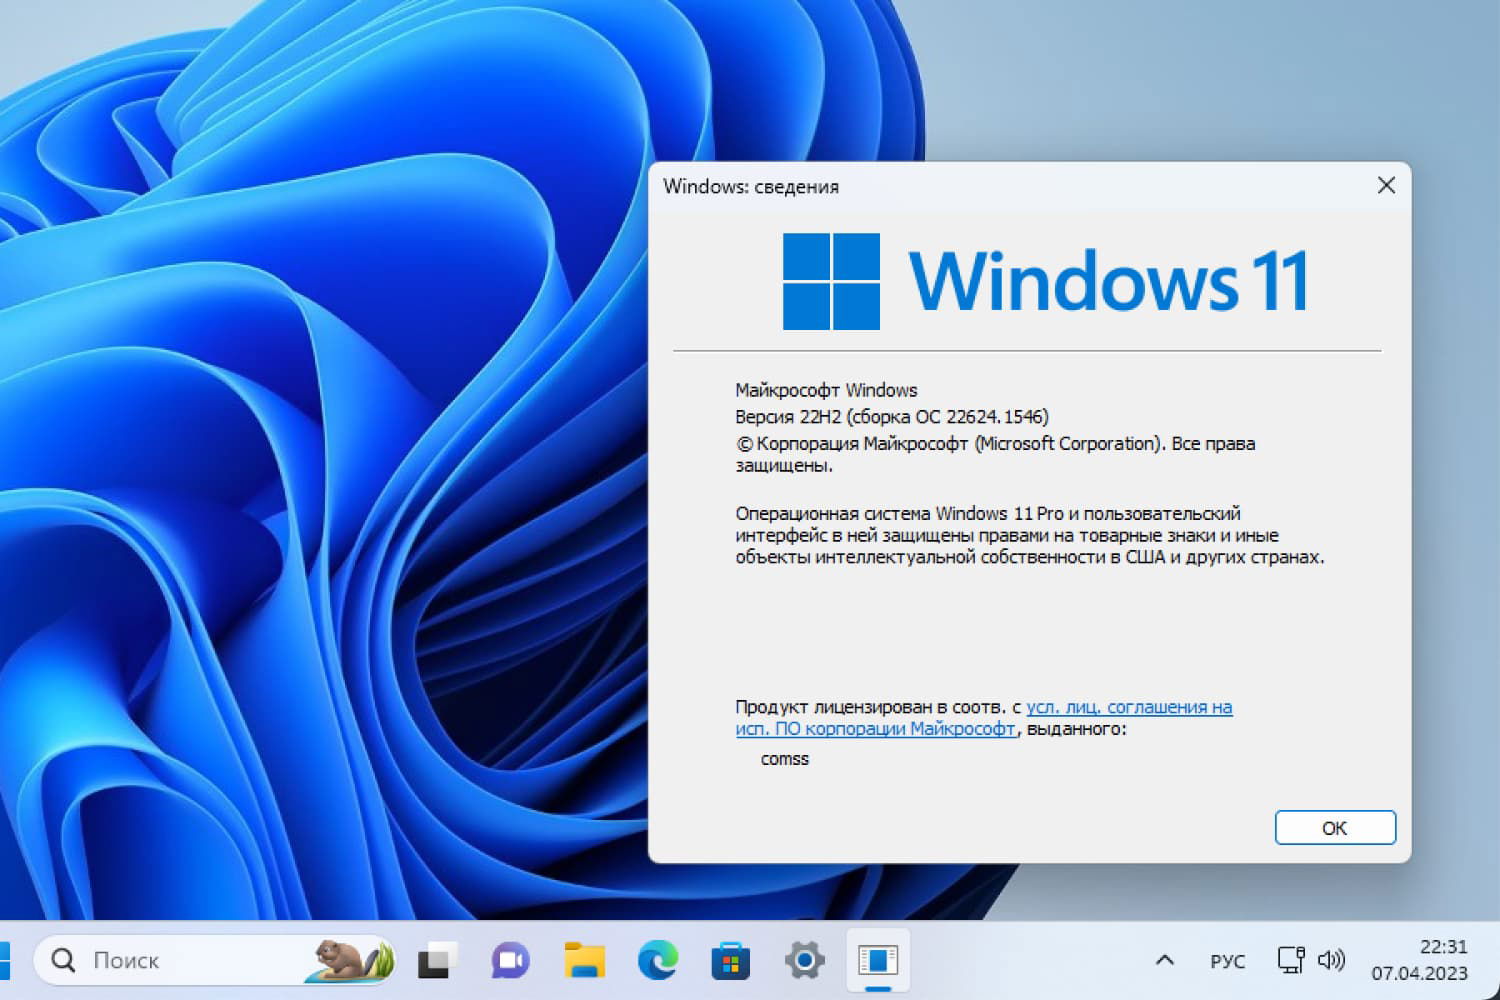The width and height of the screenshot is (1500, 1000).
Task: Open the license agreement link
Action: pyautogui.click(x=1130, y=707)
